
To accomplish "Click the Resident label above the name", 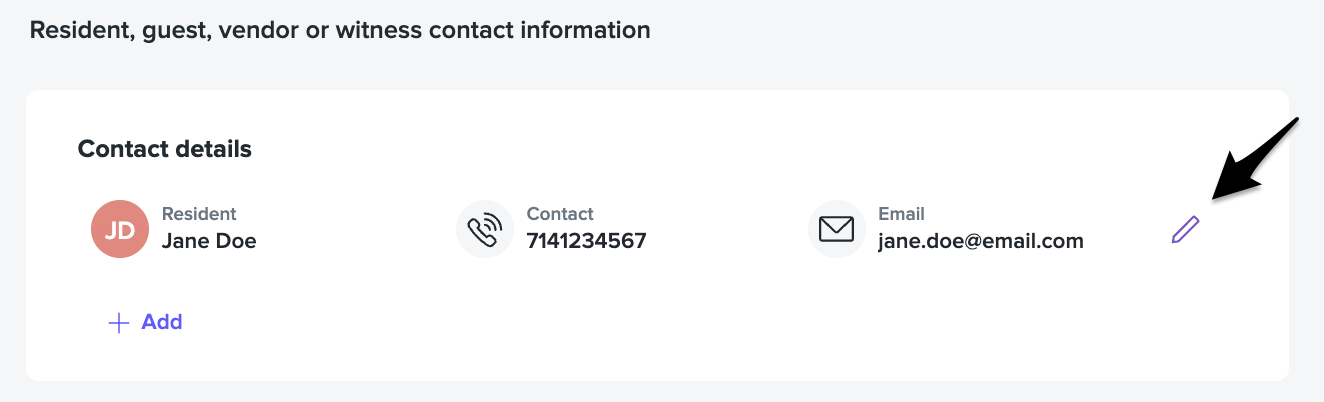I will coord(199,214).
